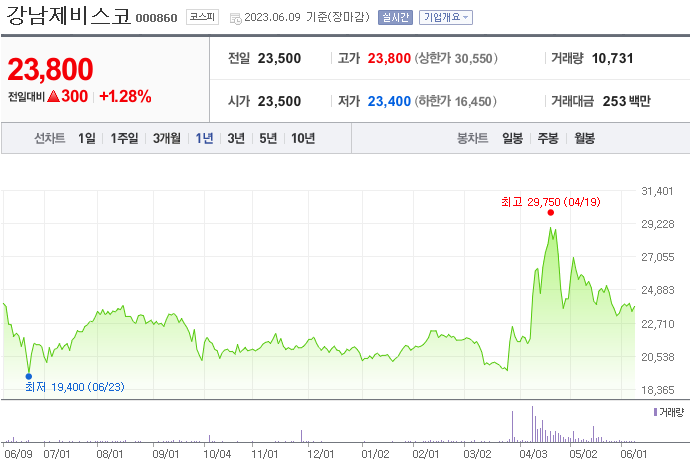The width and height of the screenshot is (690, 468).
Task: Open the 월봉 monthly candle chart
Action: click(584, 139)
